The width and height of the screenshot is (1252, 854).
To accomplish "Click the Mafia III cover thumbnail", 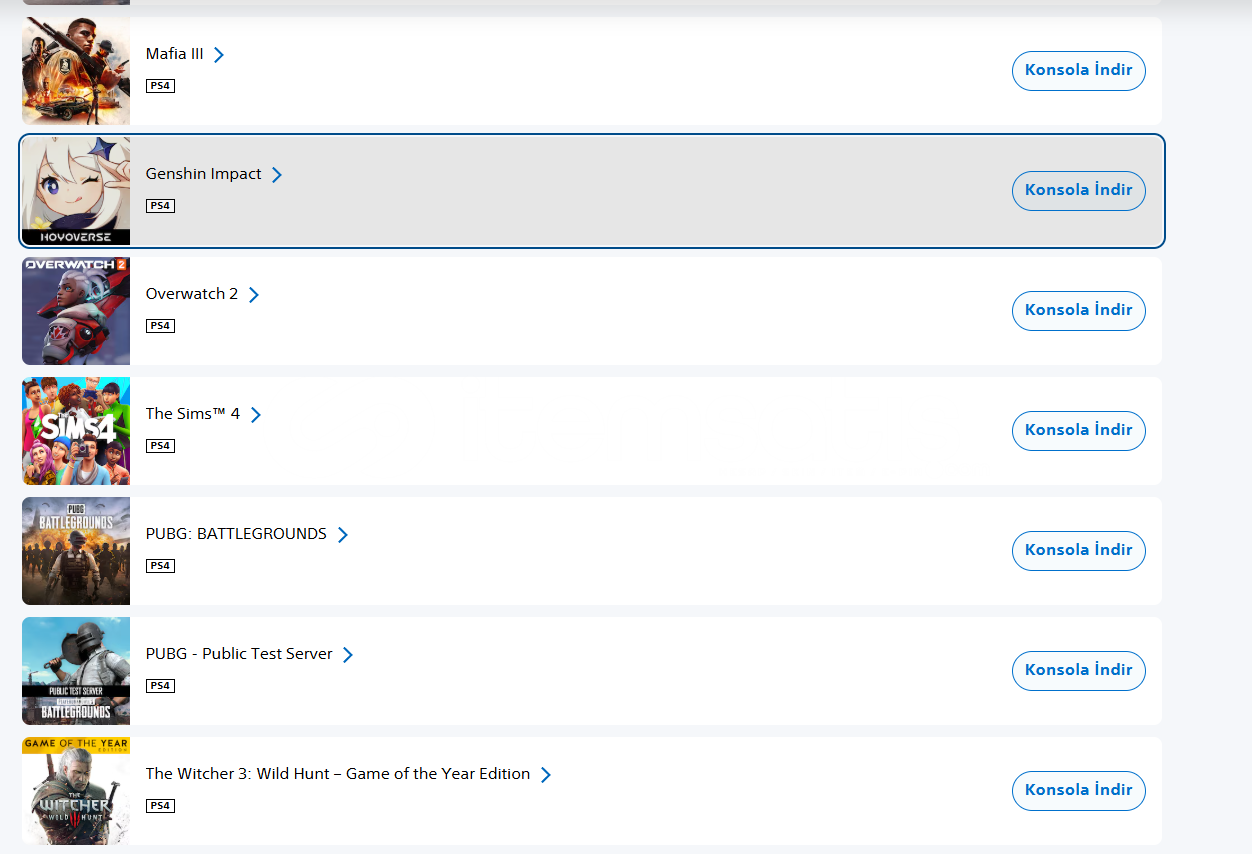I will [76, 71].
